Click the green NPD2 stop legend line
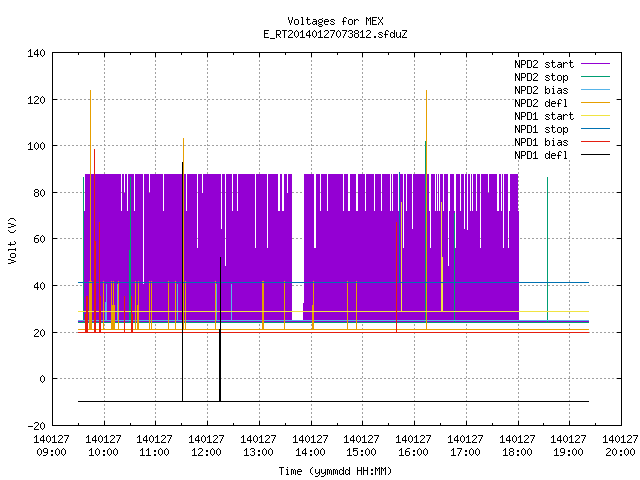640x480 pixels. click(595, 77)
